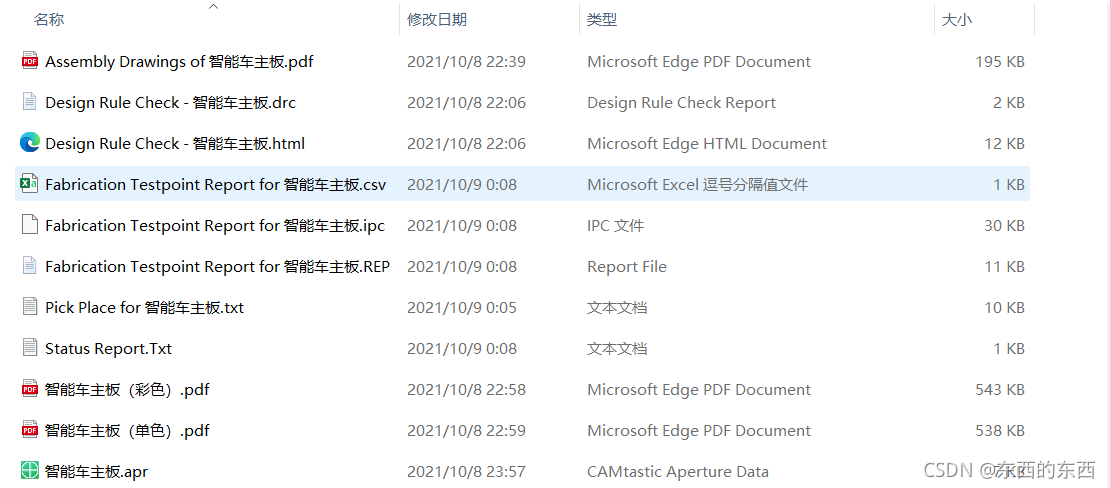Click PDF icon of 智能车主板（彩色）.pdf

coord(30,389)
